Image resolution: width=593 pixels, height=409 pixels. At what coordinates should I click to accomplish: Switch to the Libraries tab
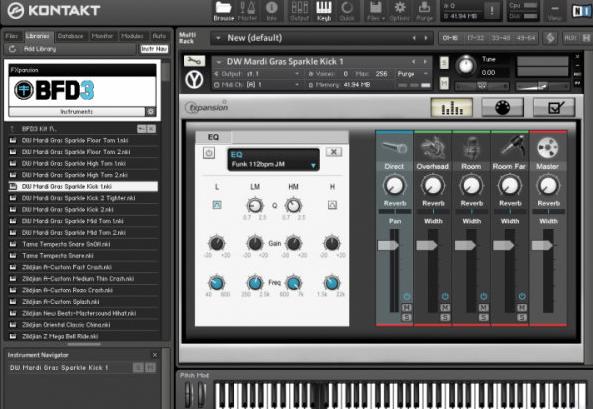point(37,36)
